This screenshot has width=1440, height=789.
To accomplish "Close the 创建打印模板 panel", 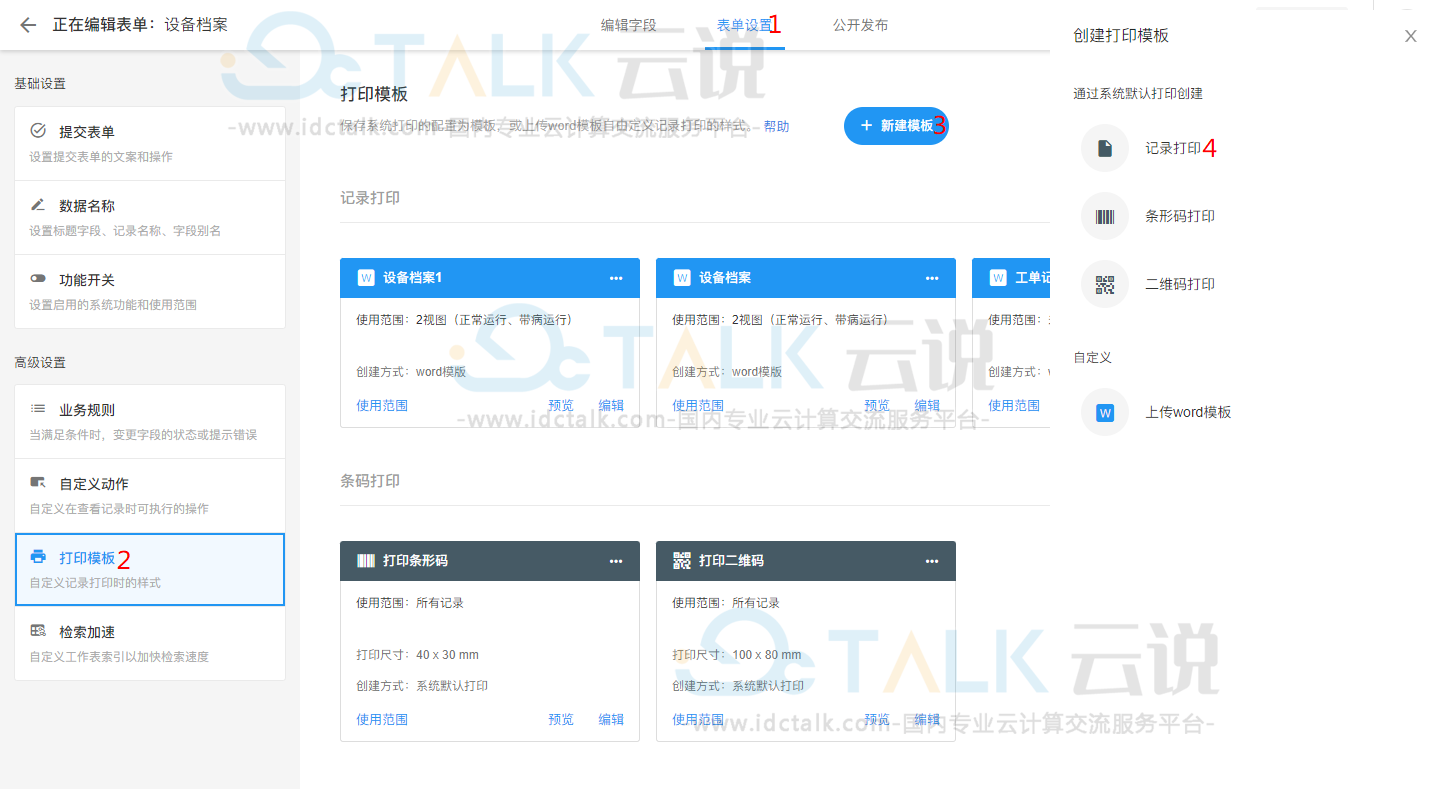I will pos(1411,36).
